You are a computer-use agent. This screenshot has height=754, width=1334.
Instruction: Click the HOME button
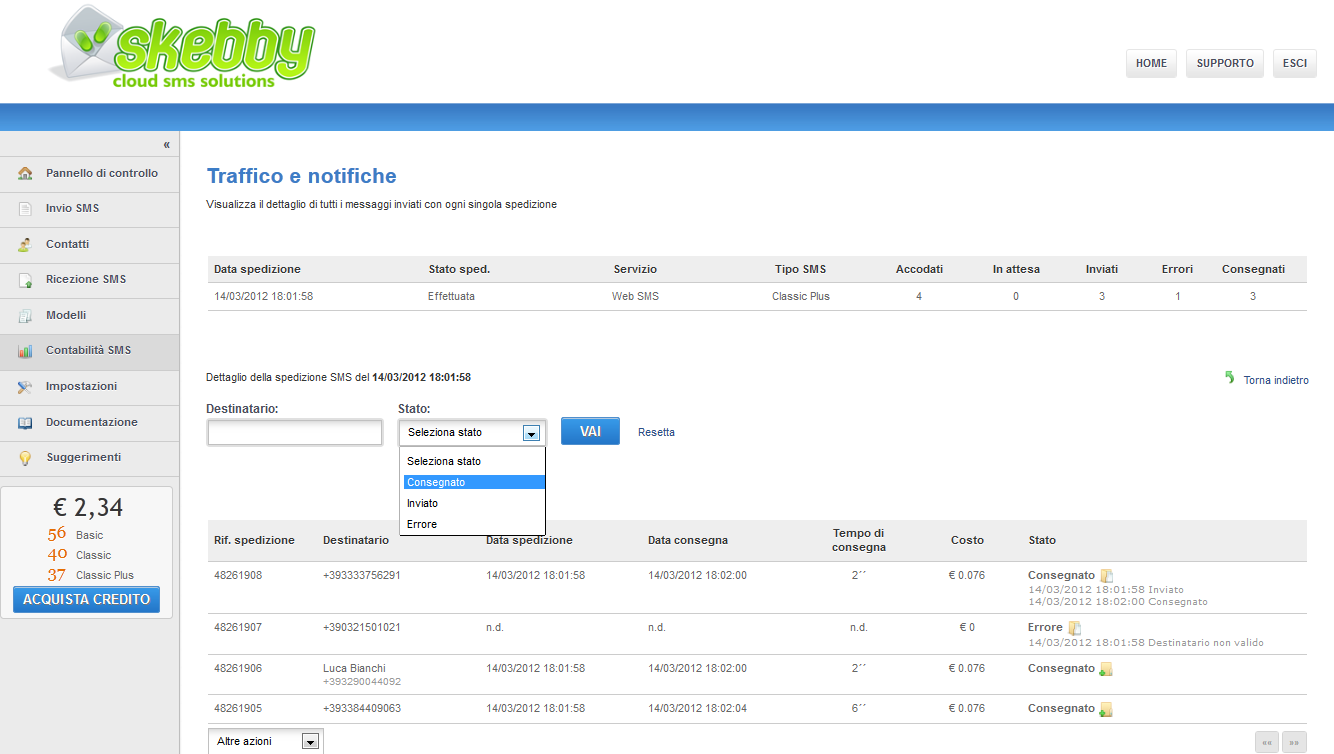[x=1151, y=63]
